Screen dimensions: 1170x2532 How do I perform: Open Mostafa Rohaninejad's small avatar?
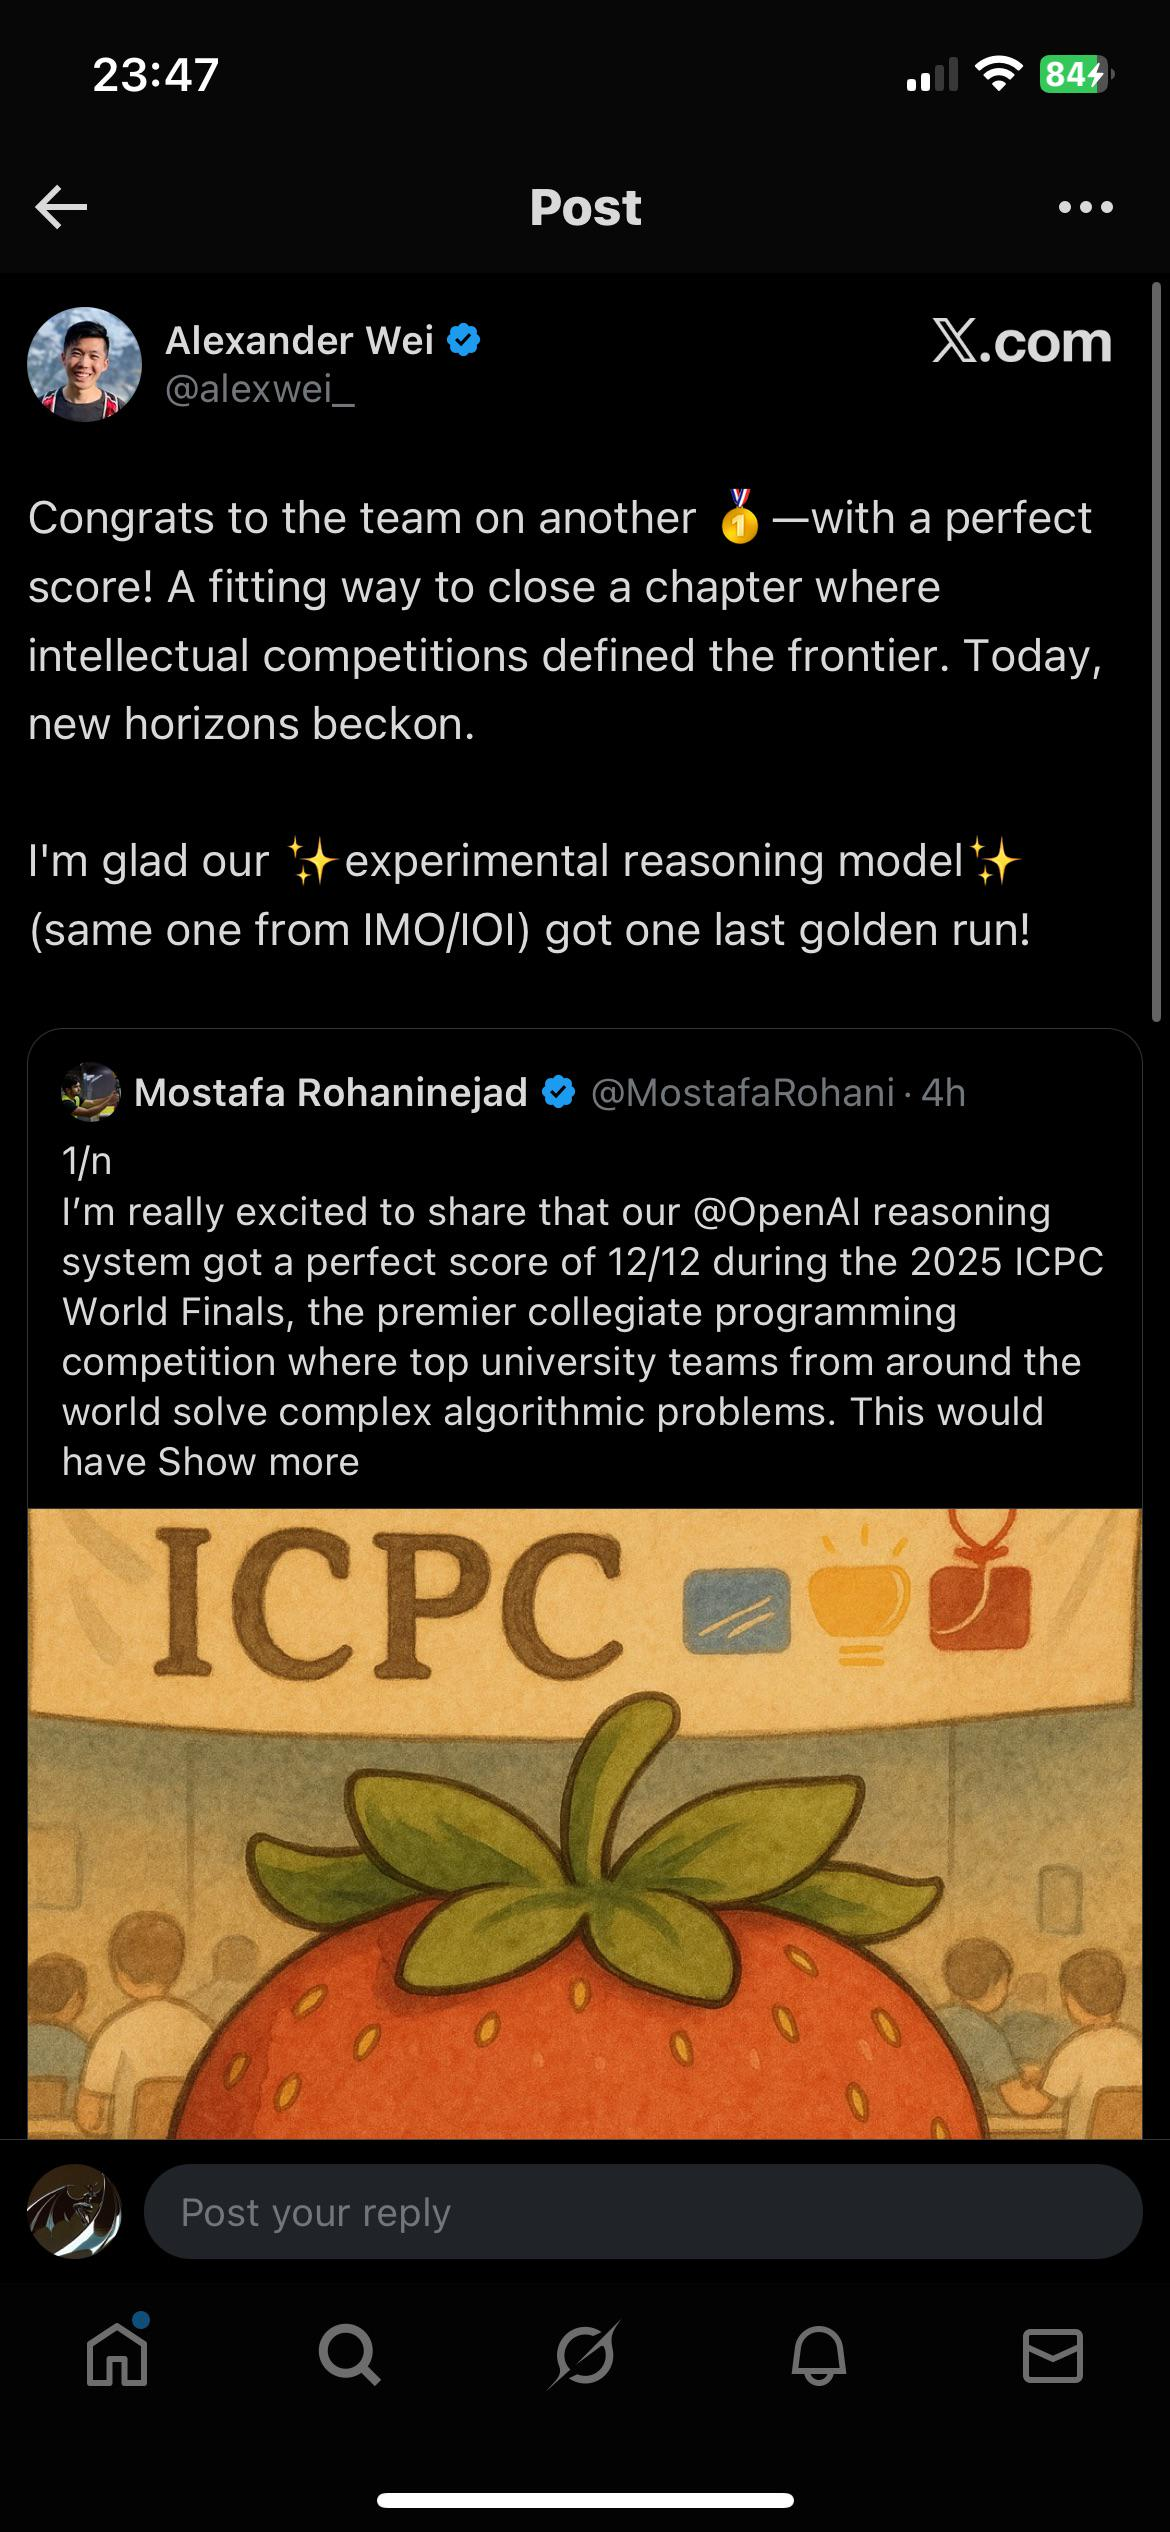[x=91, y=1092]
